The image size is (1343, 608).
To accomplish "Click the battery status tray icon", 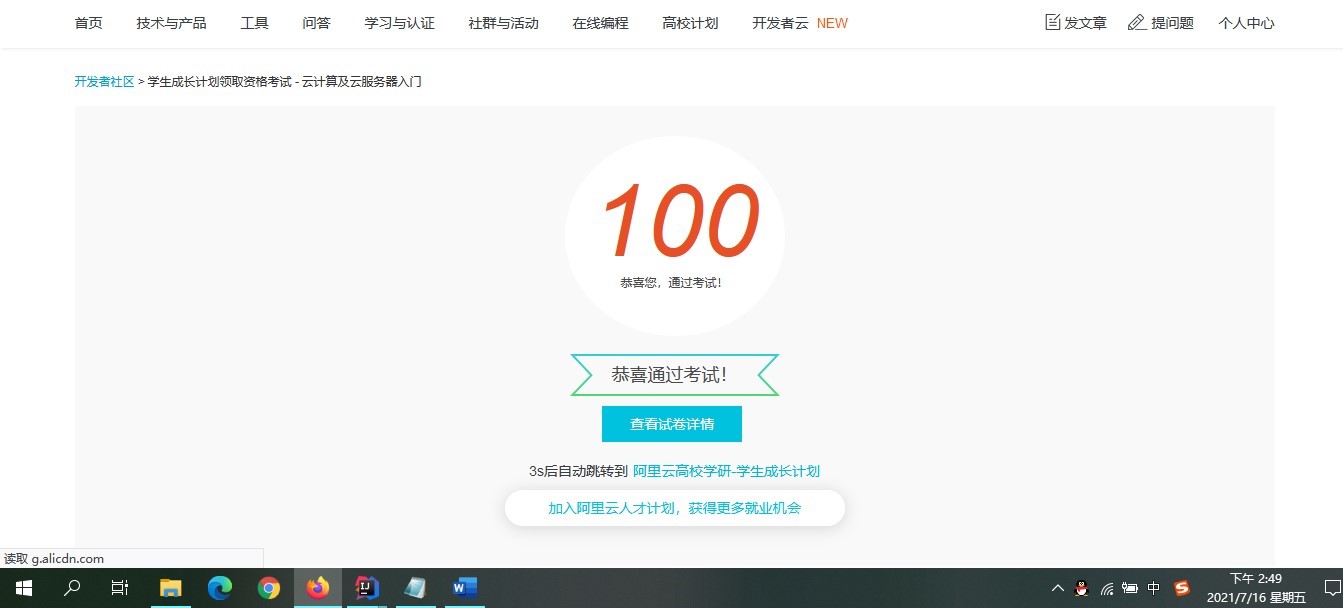I will [x=1130, y=588].
